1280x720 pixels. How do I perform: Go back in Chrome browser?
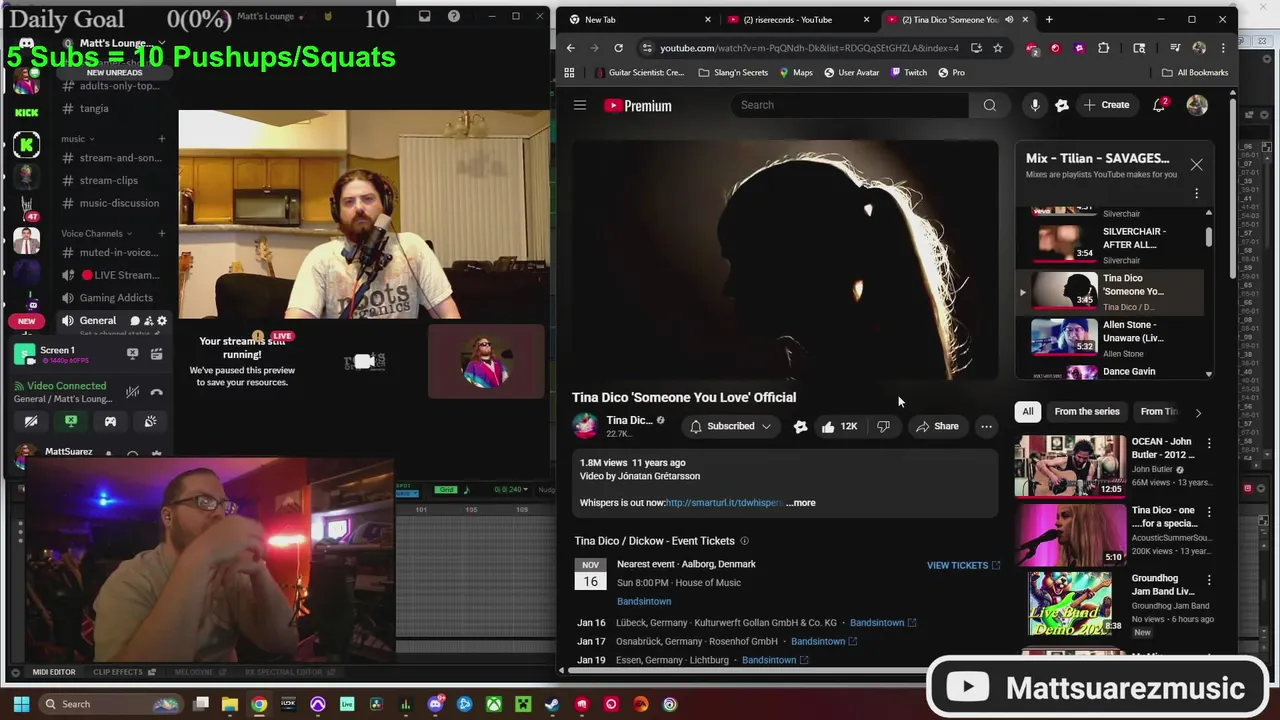click(571, 48)
